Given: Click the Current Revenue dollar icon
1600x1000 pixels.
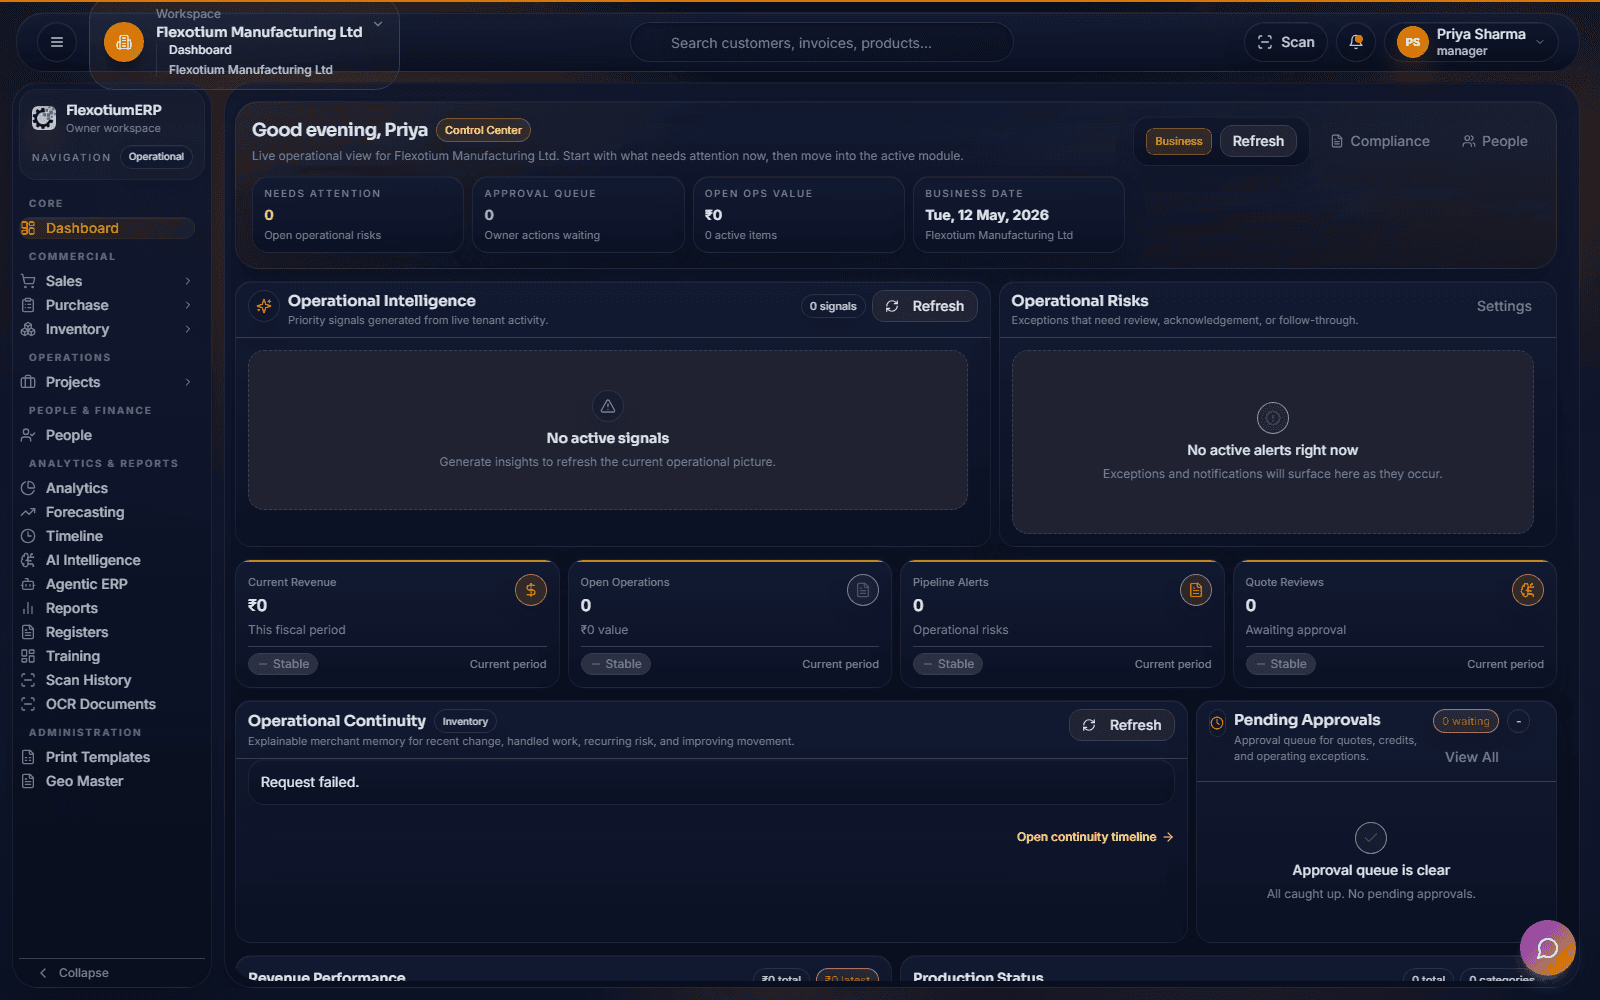Looking at the screenshot, I should pos(531,590).
